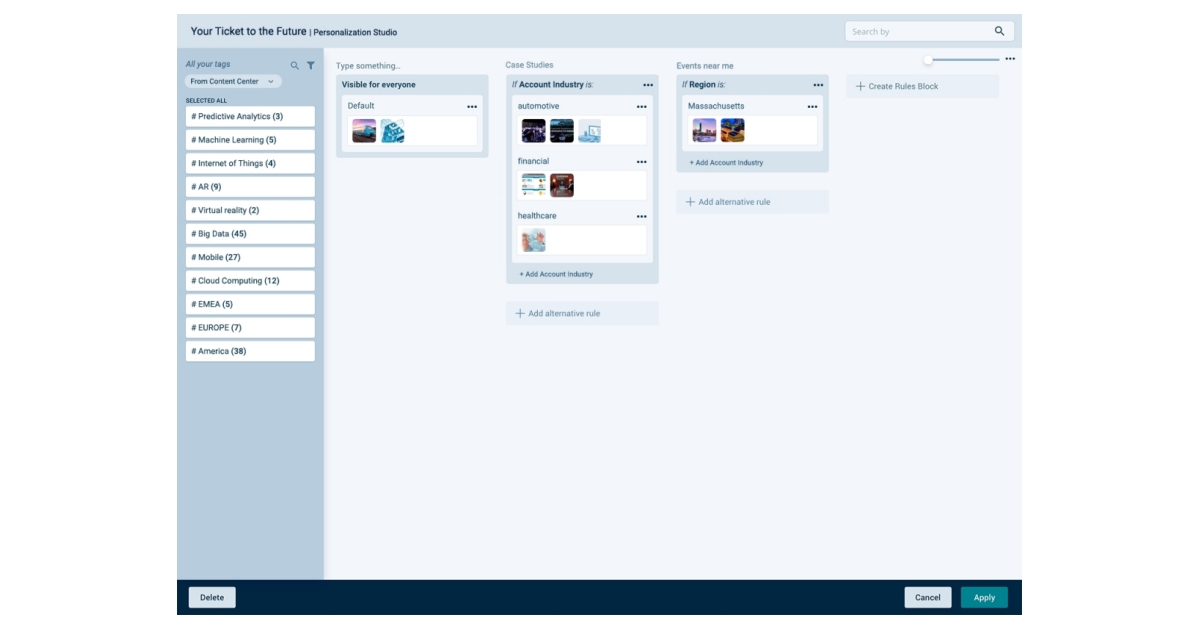Open the Account Industry rule header menu

[x=648, y=85]
